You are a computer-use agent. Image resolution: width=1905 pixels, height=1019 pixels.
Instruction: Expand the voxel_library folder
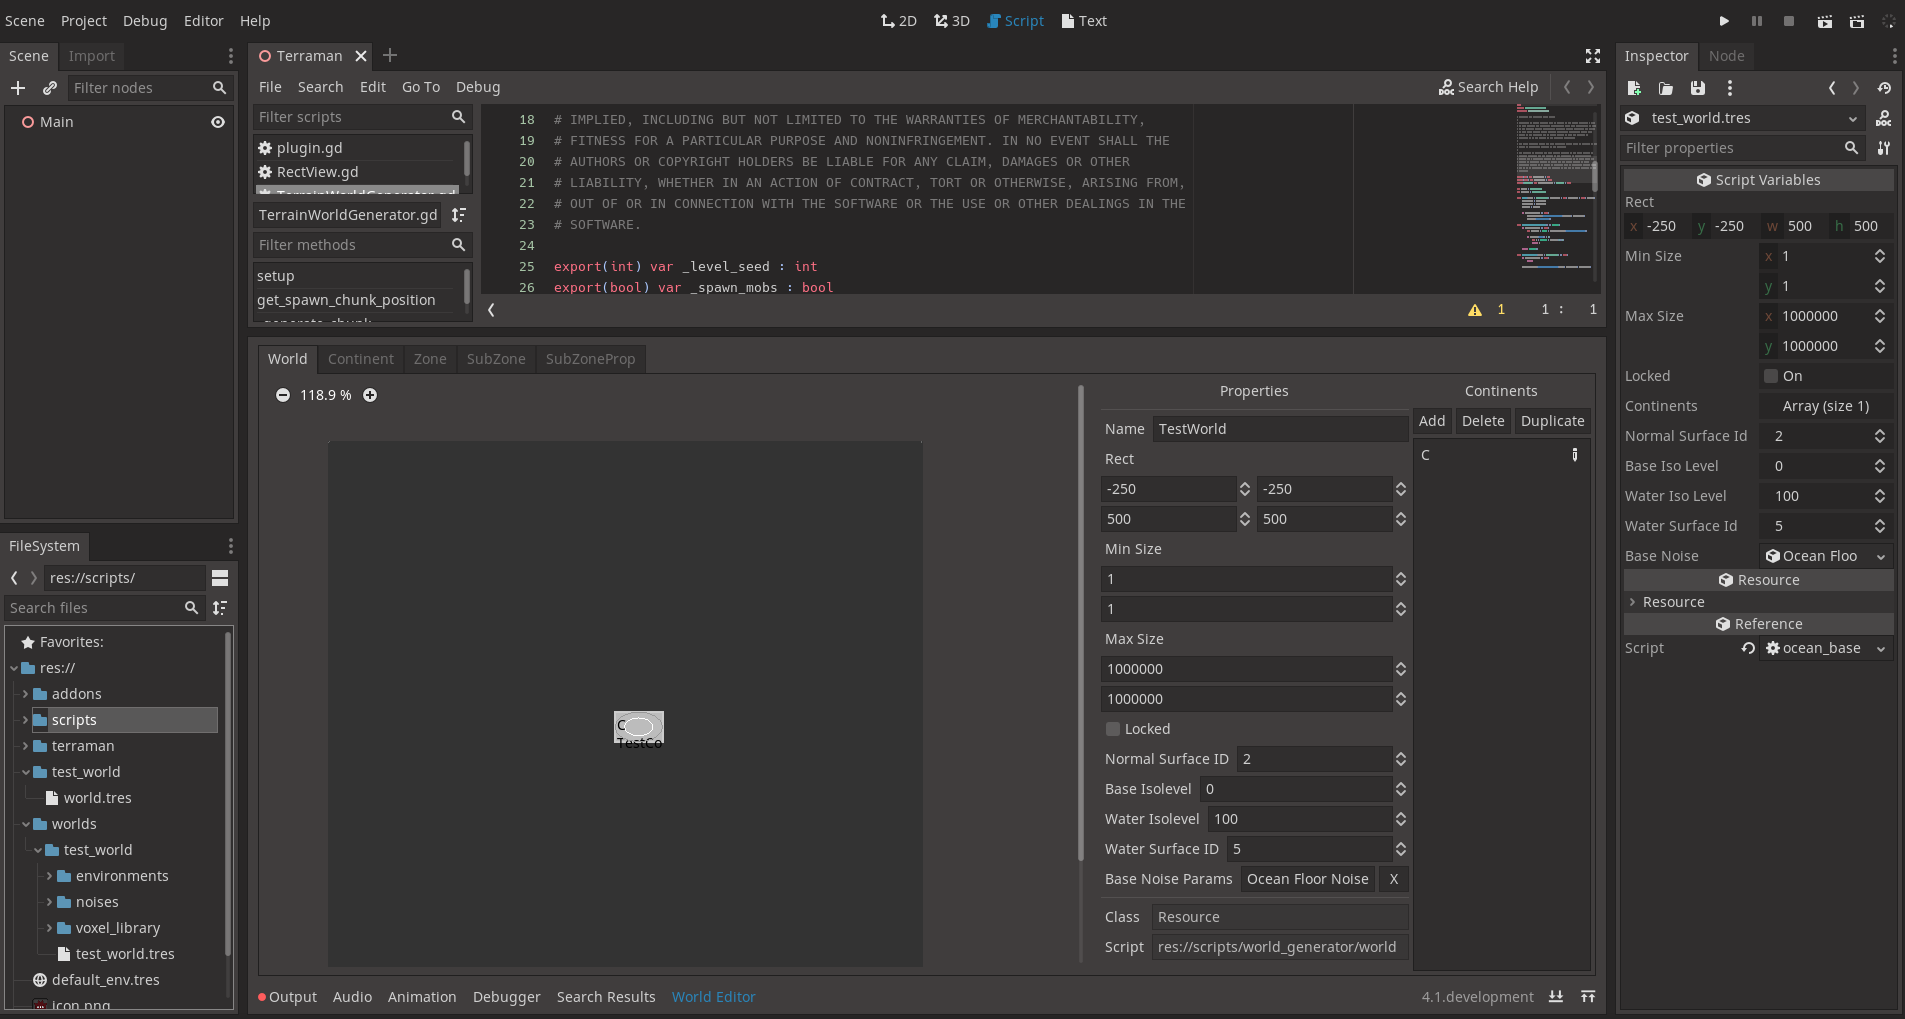click(49, 928)
